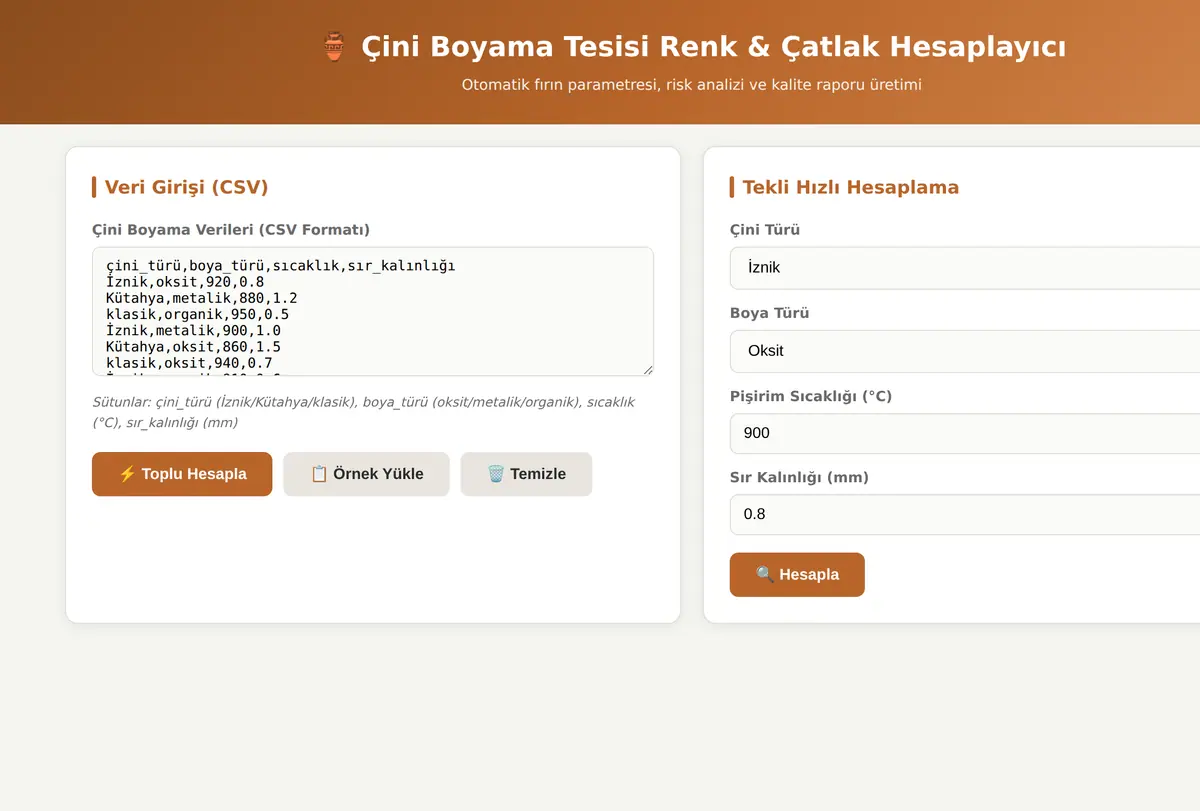Image resolution: width=1200 pixels, height=811 pixels.
Task: Click the page title Çini Boyama Tesisi
Action: (713, 47)
